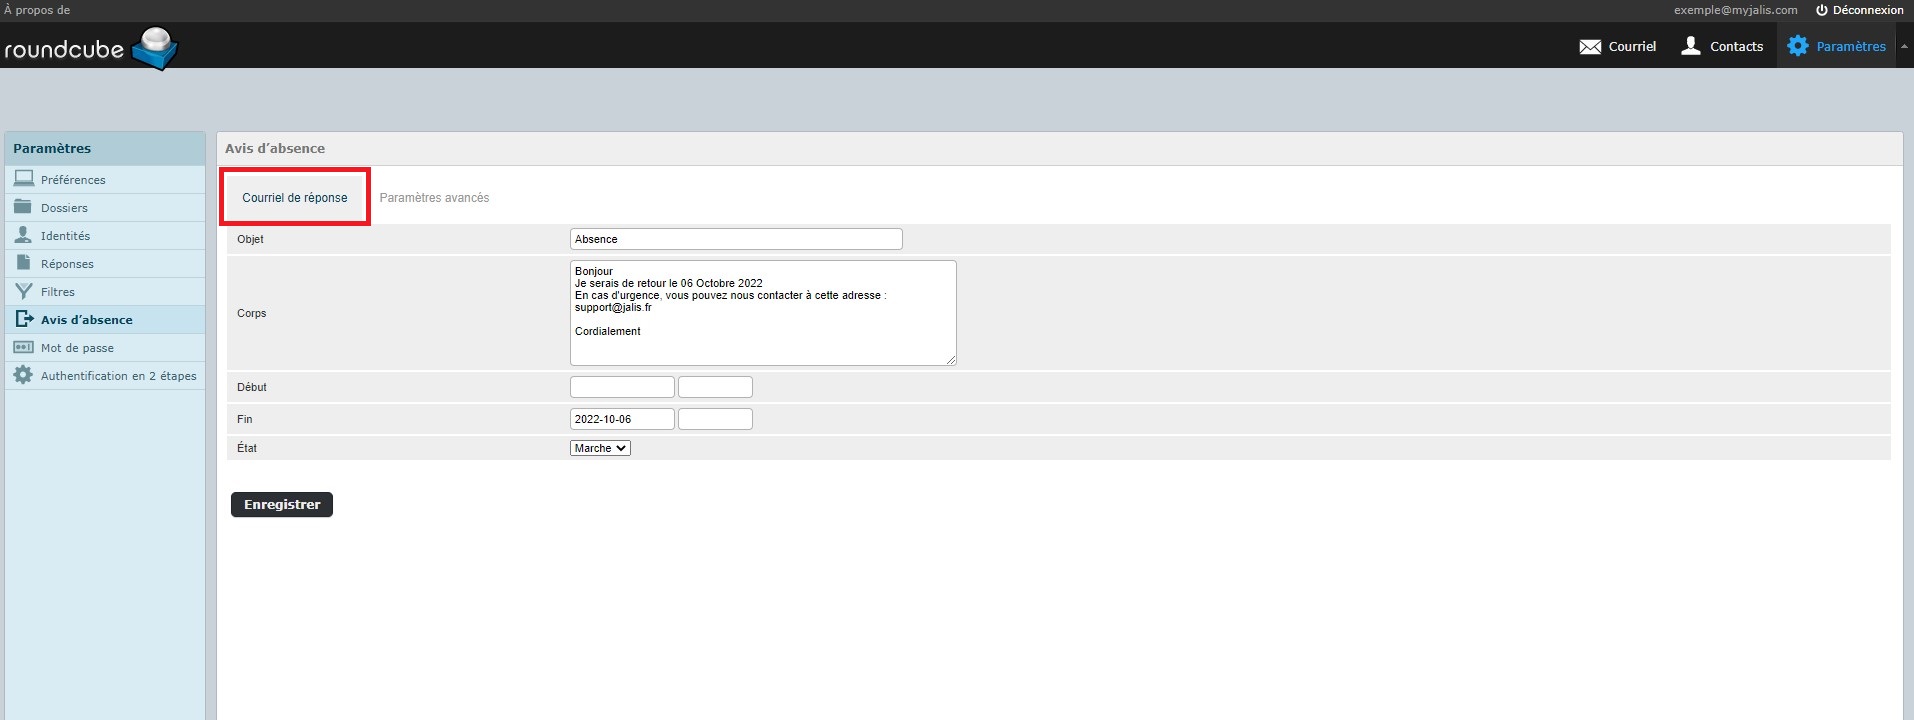Switch to Paramètres avancés tab
The image size is (1914, 720).
(x=434, y=198)
